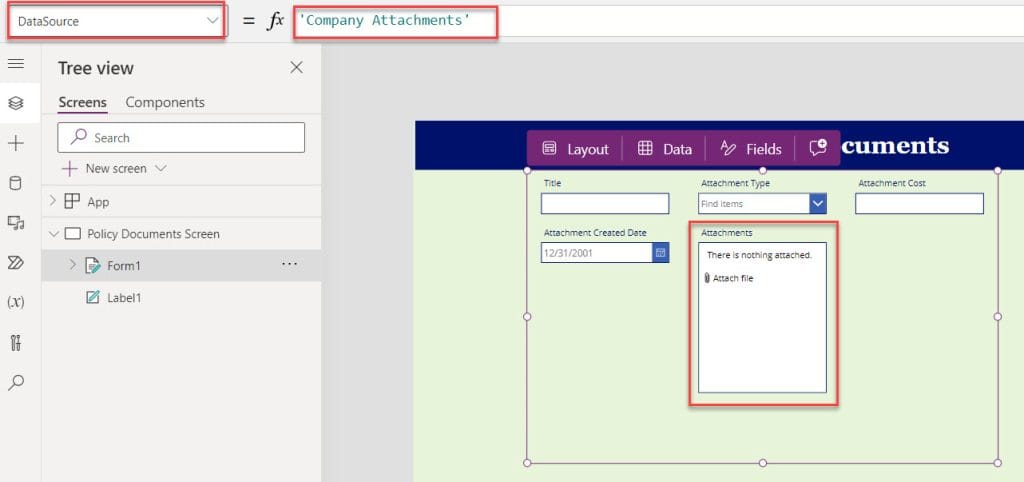Click the Attachment Cost input field

coord(920,203)
